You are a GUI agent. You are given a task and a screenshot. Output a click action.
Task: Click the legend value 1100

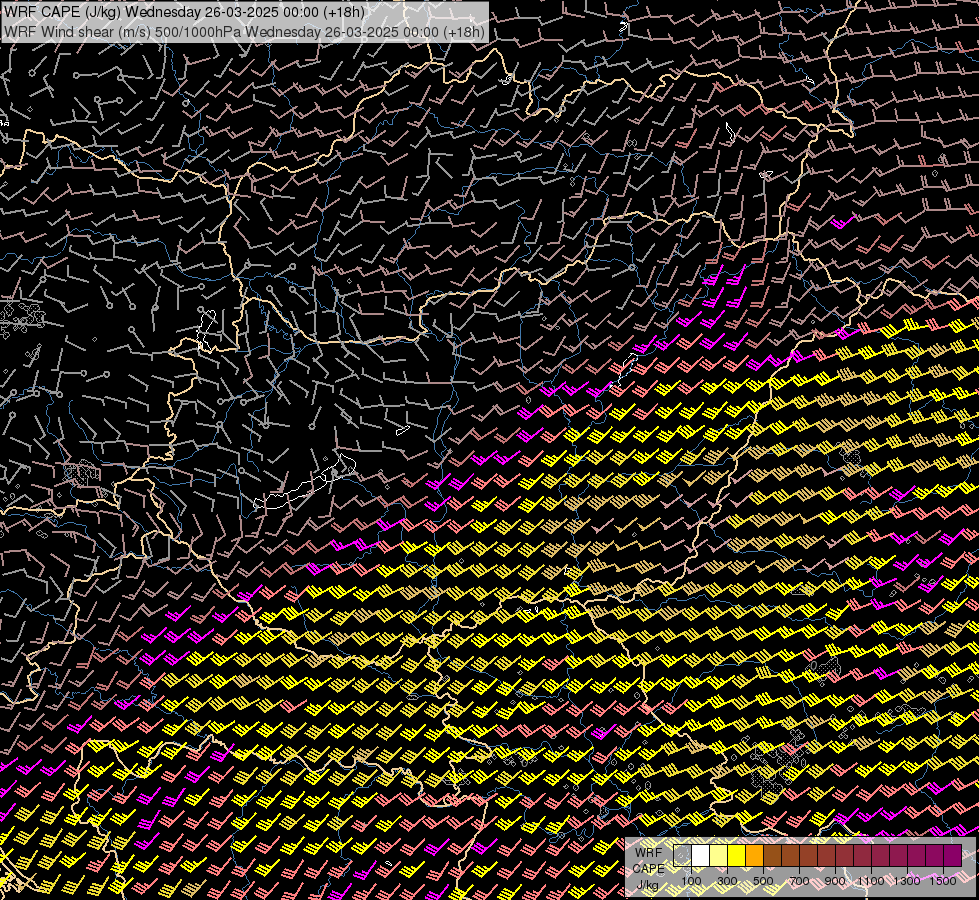pyautogui.click(x=871, y=881)
